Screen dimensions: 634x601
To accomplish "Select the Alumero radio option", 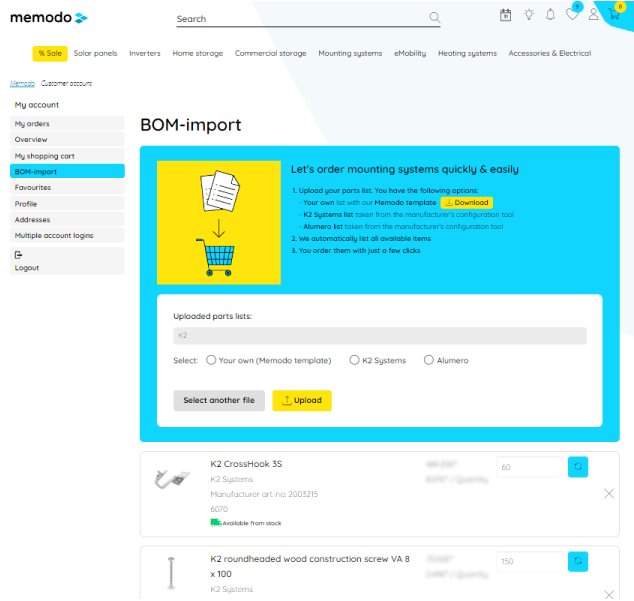I will pyautogui.click(x=429, y=360).
